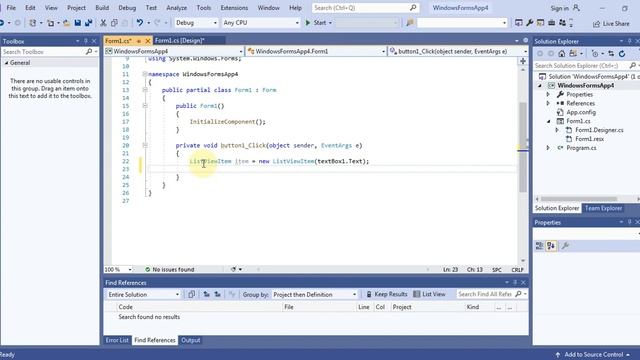The height and width of the screenshot is (360, 640).
Task: Switch to the Team Explorer tab
Action: [603, 208]
